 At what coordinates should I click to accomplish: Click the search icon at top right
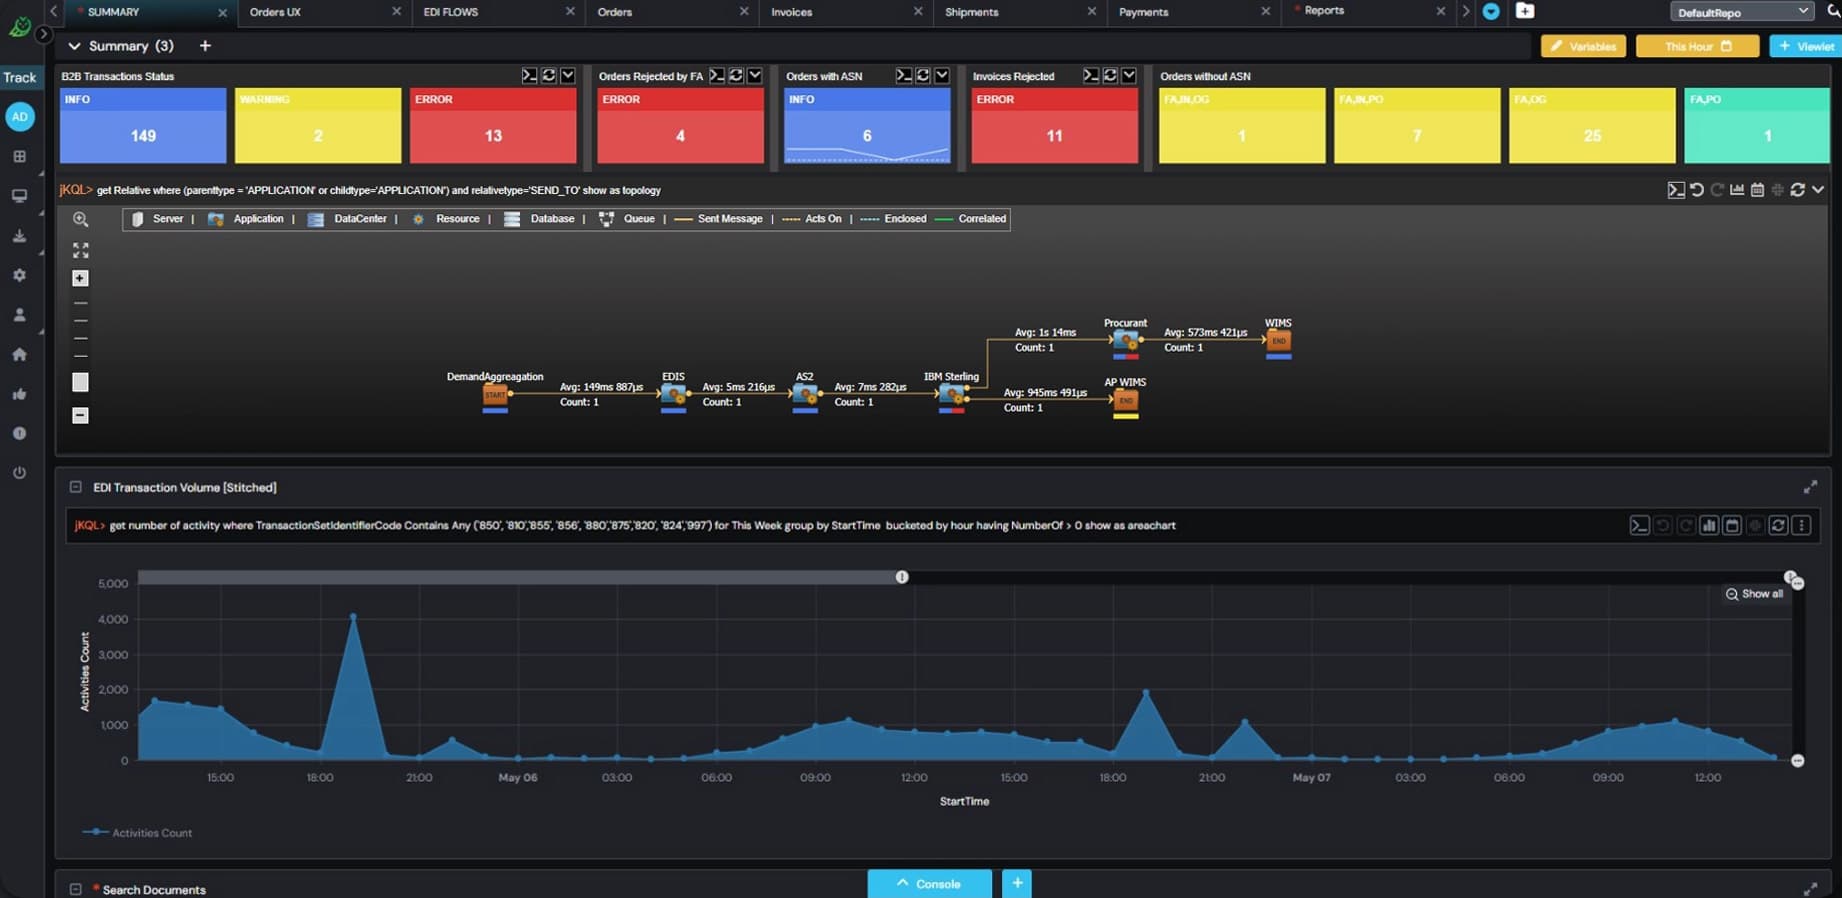click(x=1834, y=11)
